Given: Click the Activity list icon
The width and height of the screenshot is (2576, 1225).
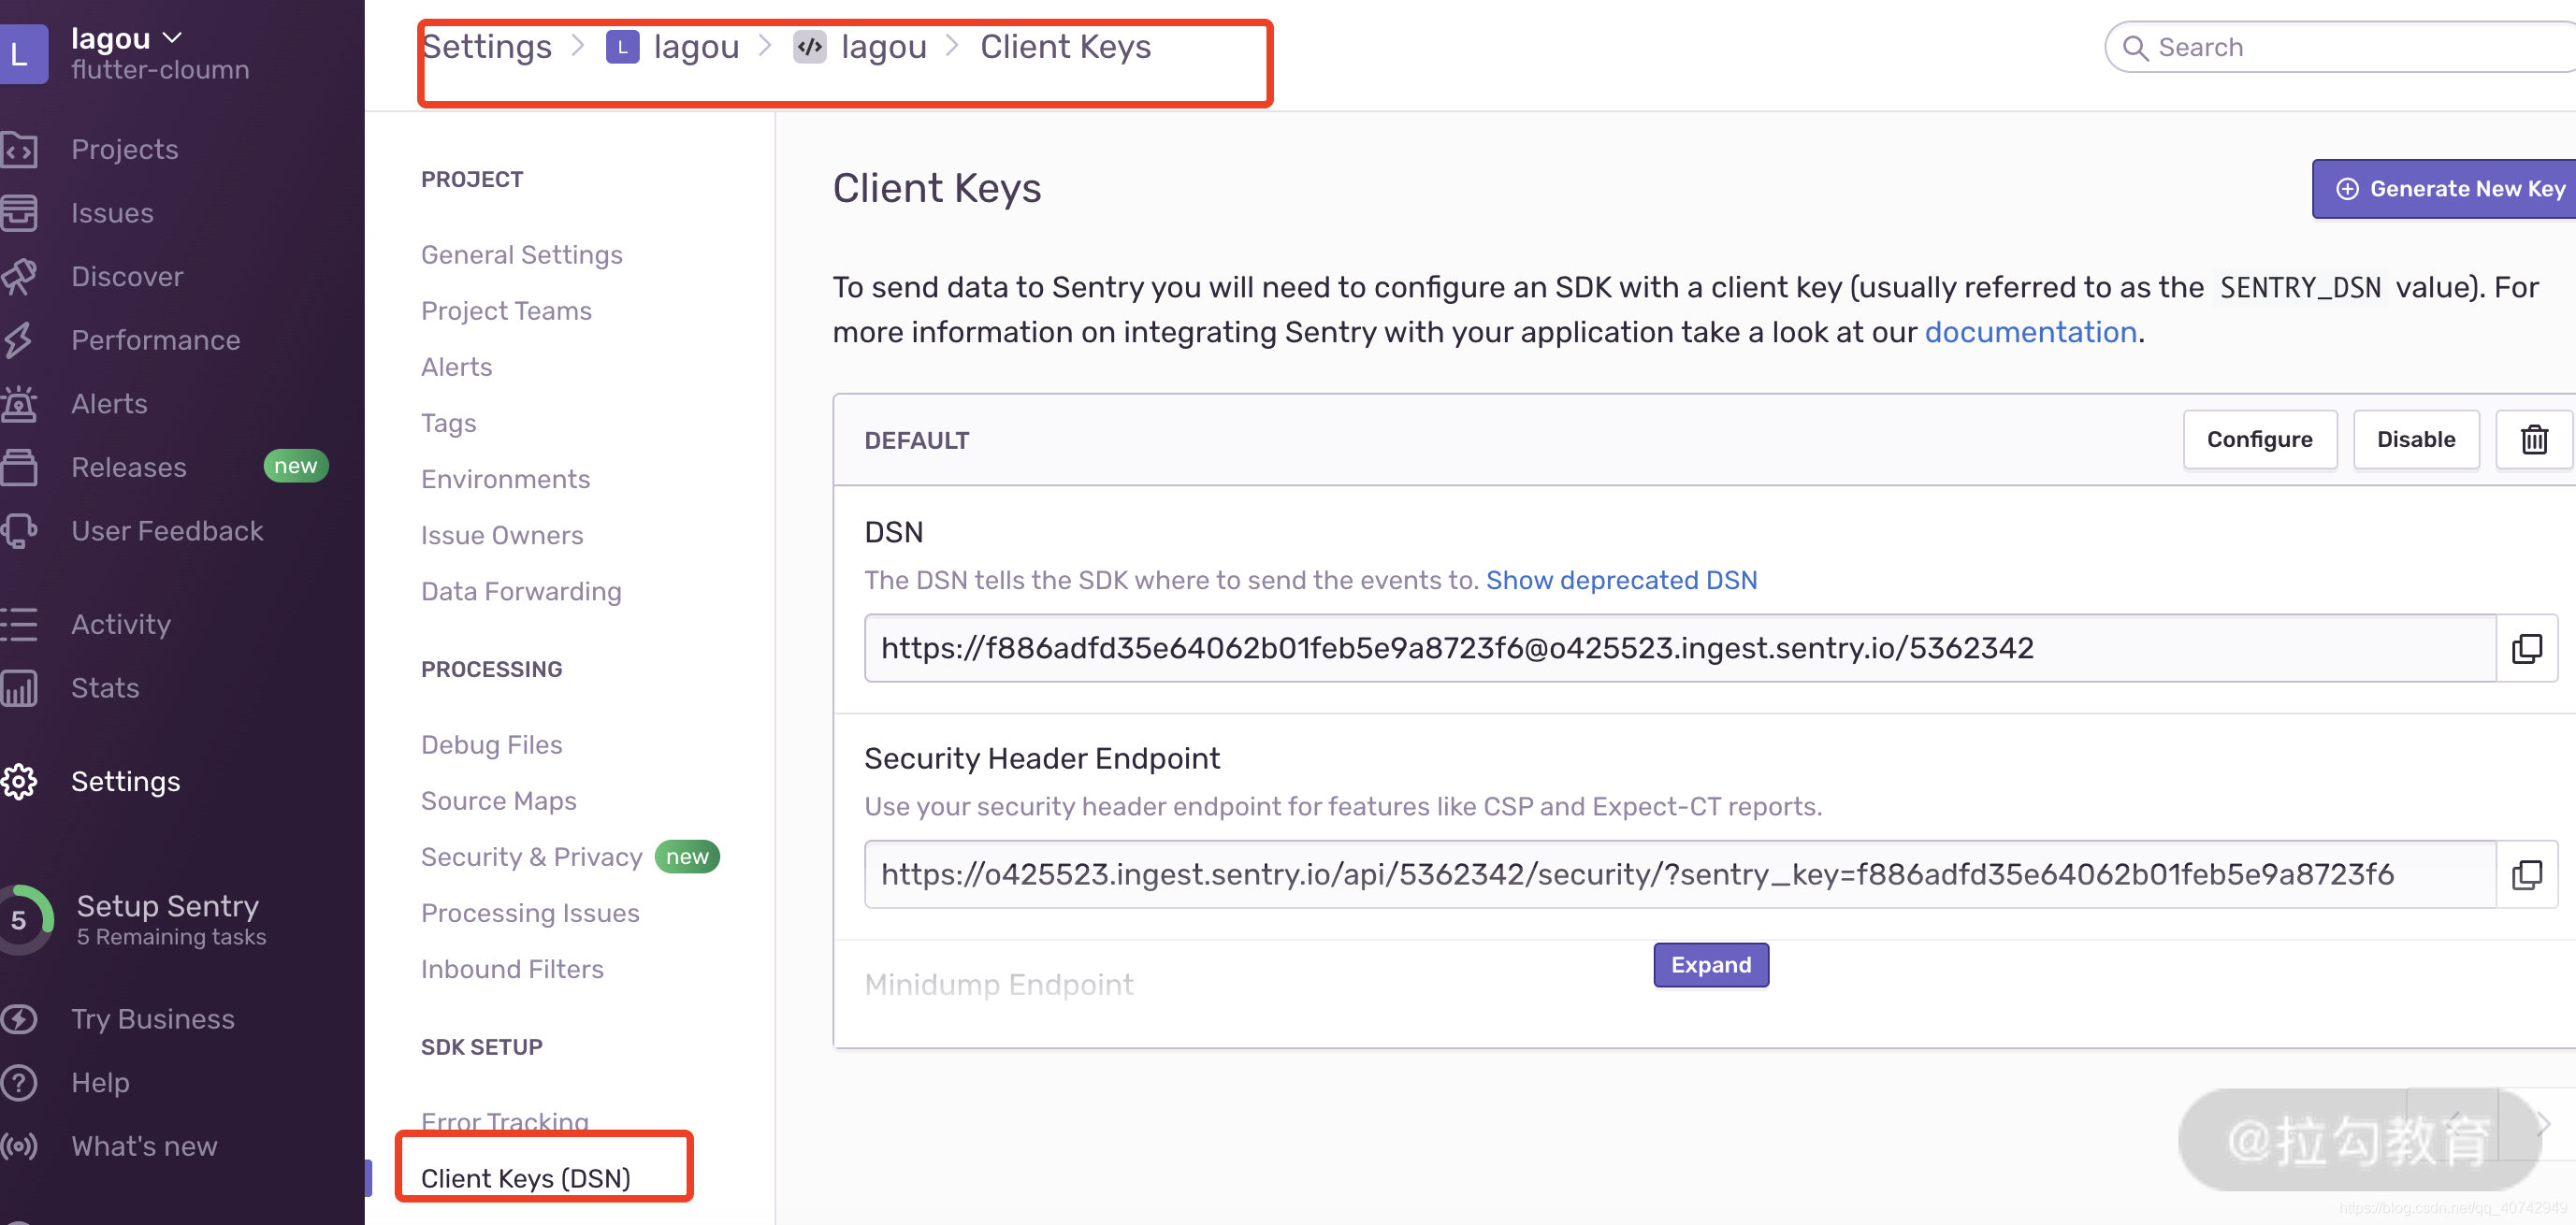Looking at the screenshot, I should (19, 624).
